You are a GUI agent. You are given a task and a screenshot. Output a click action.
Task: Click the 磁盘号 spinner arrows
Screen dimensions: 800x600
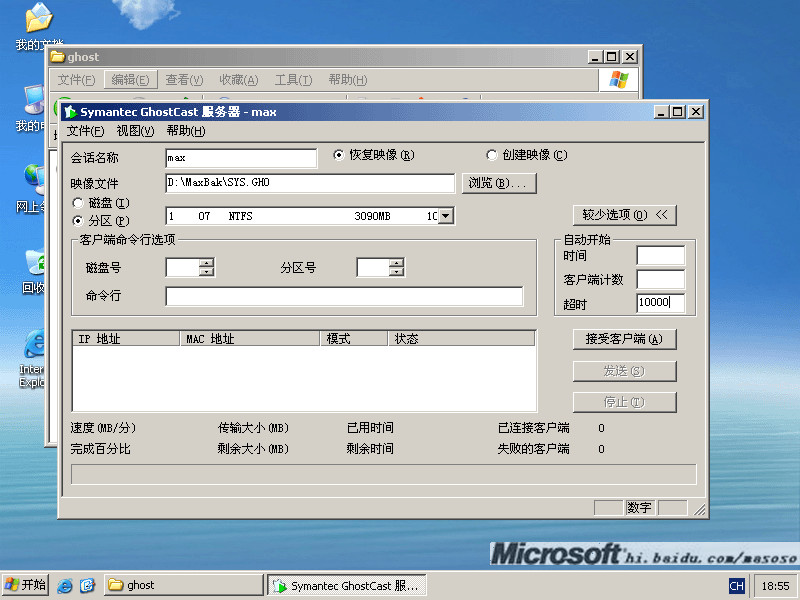pos(206,267)
